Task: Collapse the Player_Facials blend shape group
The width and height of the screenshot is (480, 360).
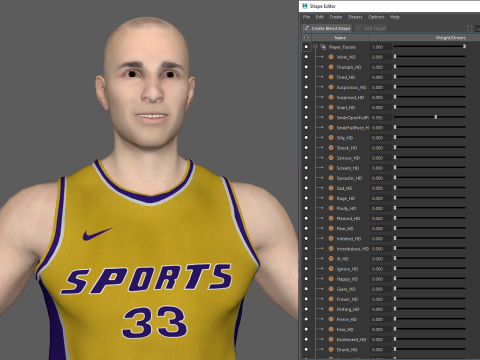Action: click(x=315, y=47)
